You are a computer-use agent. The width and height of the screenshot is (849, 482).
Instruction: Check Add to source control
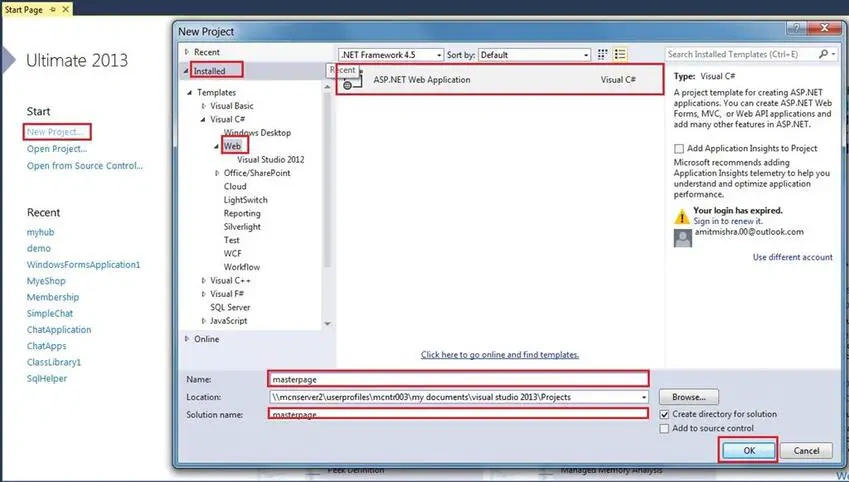(664, 428)
